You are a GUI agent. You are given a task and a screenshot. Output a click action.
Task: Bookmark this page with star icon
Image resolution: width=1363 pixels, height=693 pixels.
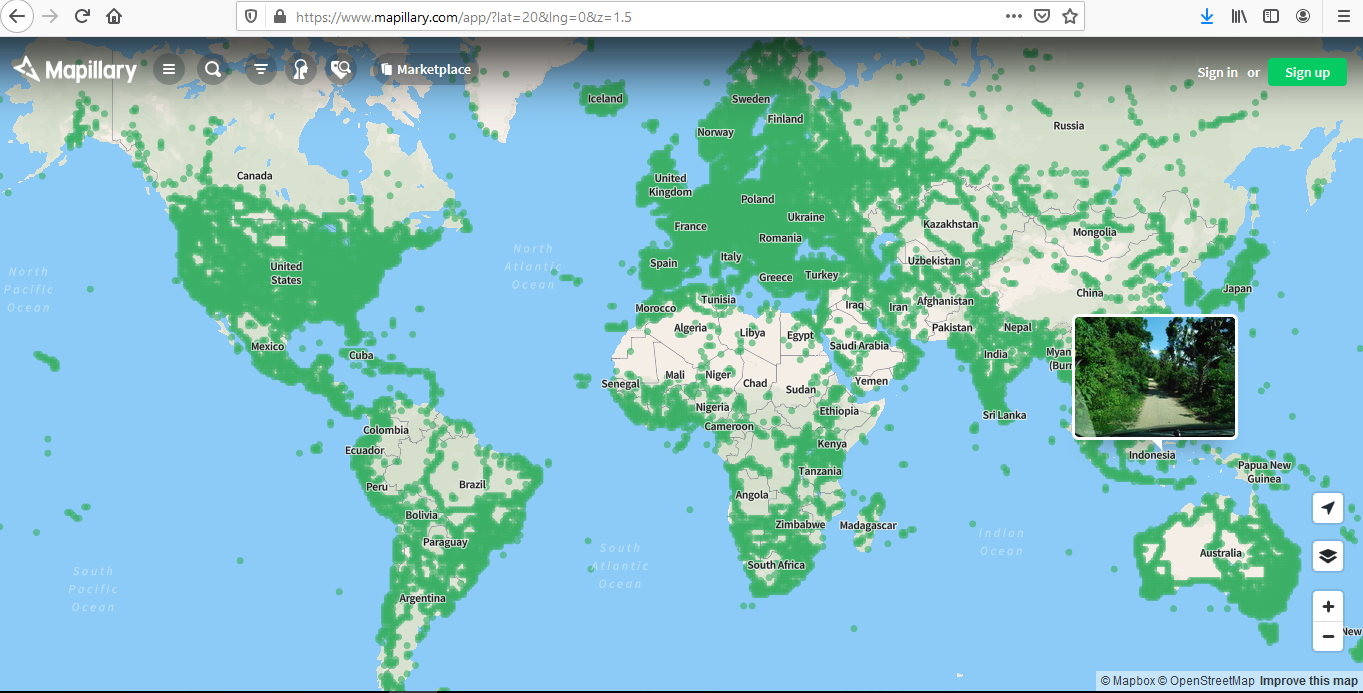1069,16
